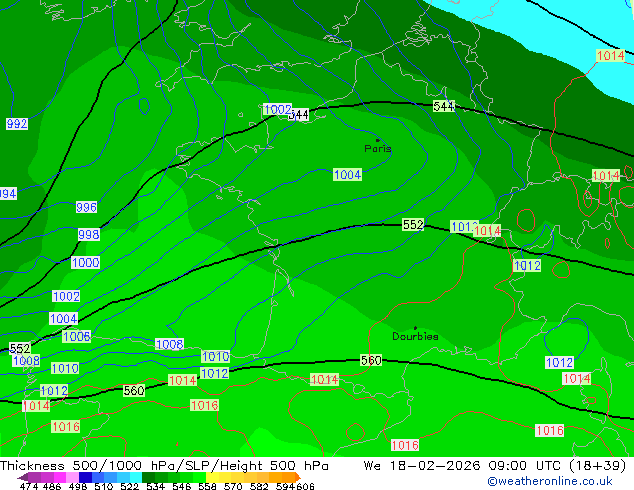The width and height of the screenshot is (634, 490).
Task: Pick the dark blue legend swatch before 510
Action: click(85, 477)
